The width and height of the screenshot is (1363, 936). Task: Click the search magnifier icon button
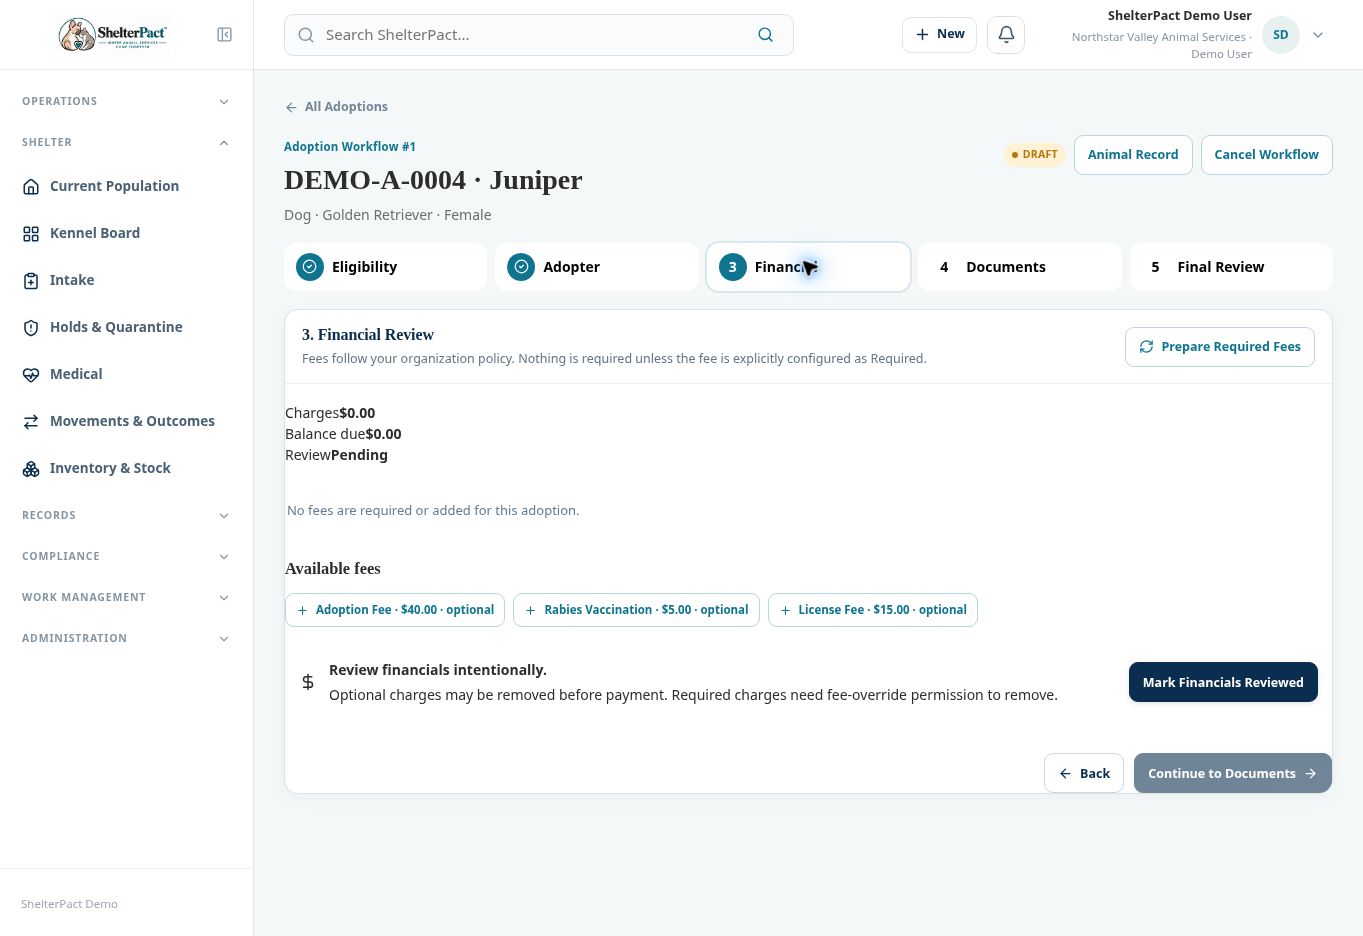coord(765,35)
